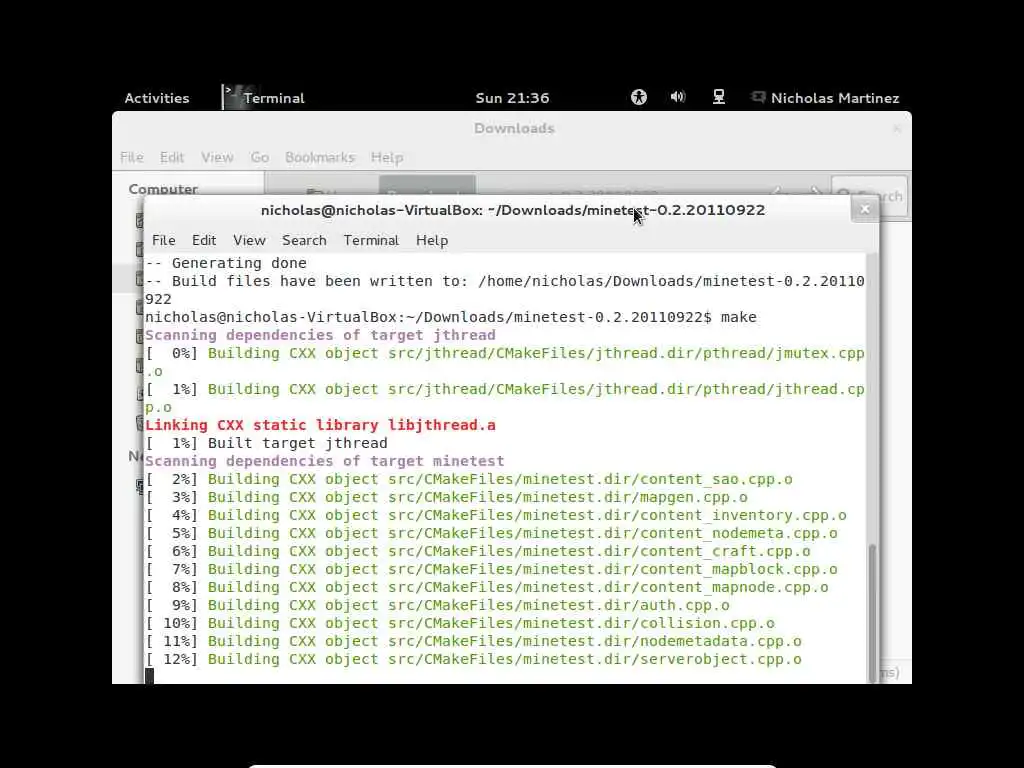The height and width of the screenshot is (768, 1024).
Task: Click the jmutex.cpp build line at 0%
Action: click(505, 362)
